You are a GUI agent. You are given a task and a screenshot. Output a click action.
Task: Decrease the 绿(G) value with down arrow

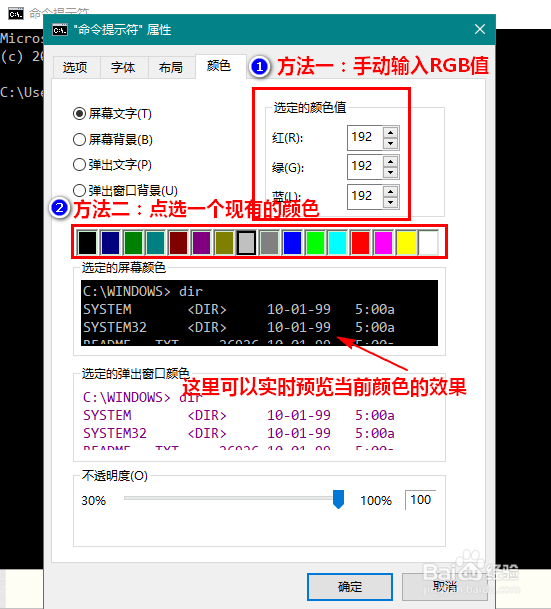click(390, 173)
